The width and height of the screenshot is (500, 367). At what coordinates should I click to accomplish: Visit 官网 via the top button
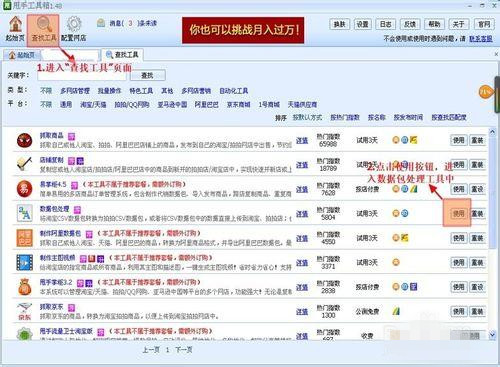(484, 24)
